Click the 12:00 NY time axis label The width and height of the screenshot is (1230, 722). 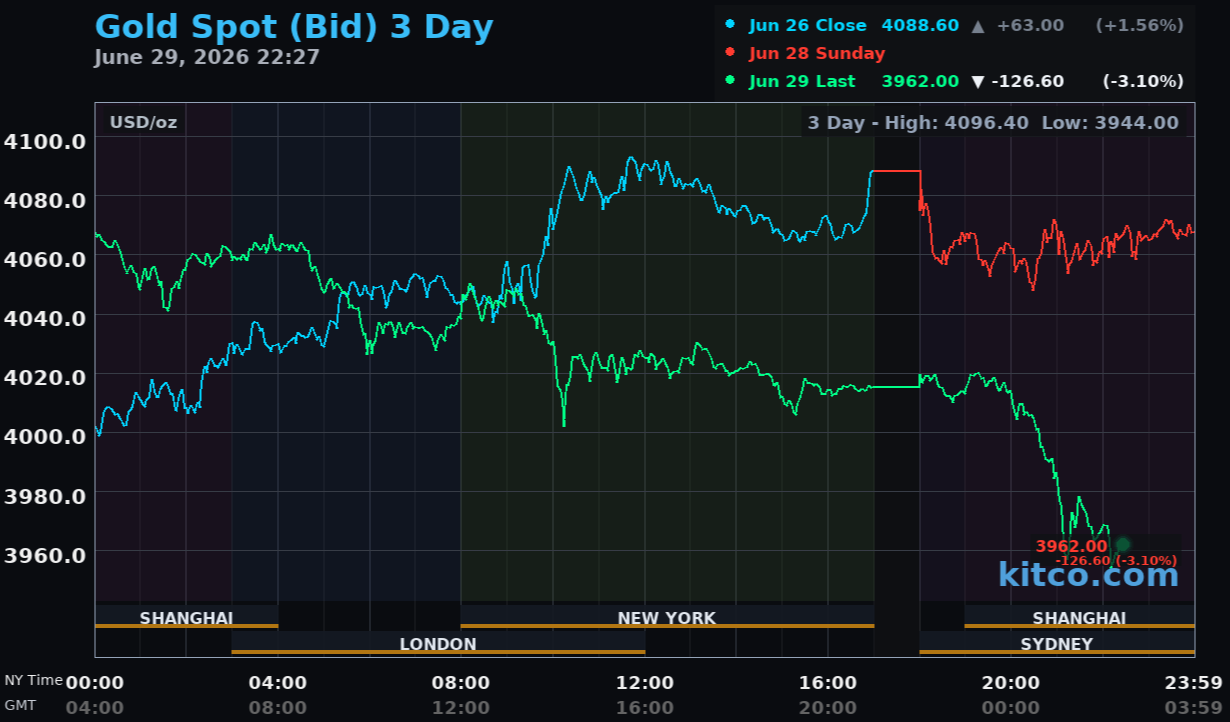coord(644,683)
